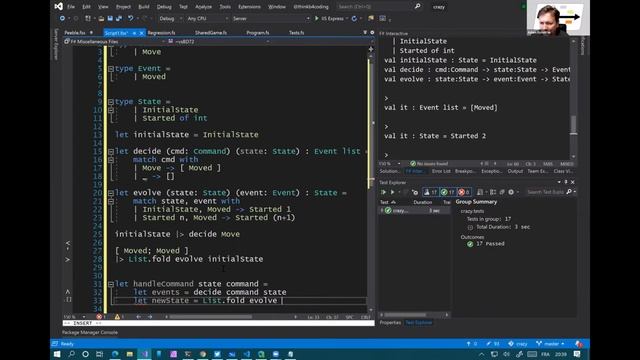Click the Search Test Explorer input field
Image resolution: width=640 pixels, height=360 pixels.
[545, 192]
